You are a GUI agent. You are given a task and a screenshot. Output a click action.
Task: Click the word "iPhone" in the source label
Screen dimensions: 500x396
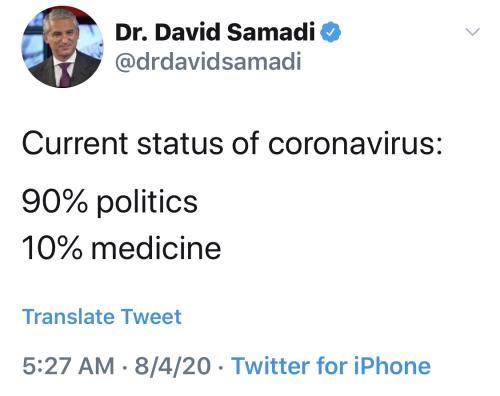click(392, 366)
